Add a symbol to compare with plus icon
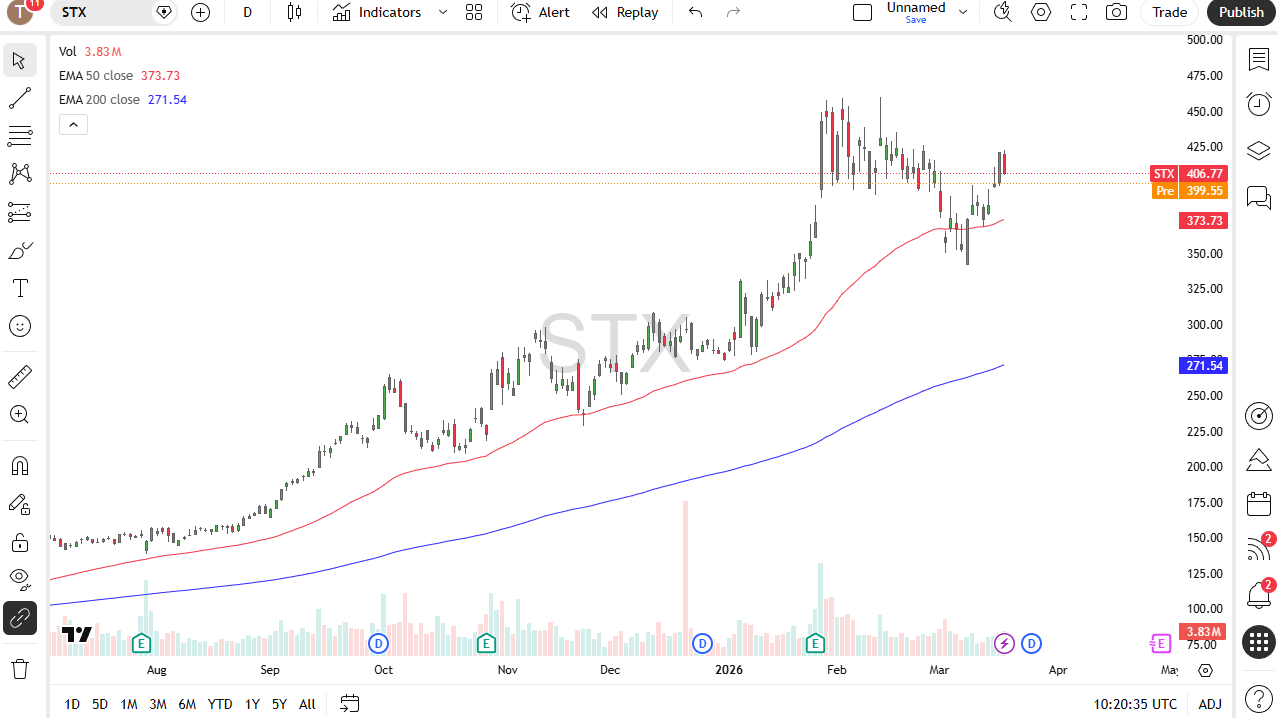Image resolution: width=1278 pixels, height=718 pixels. coord(200,12)
